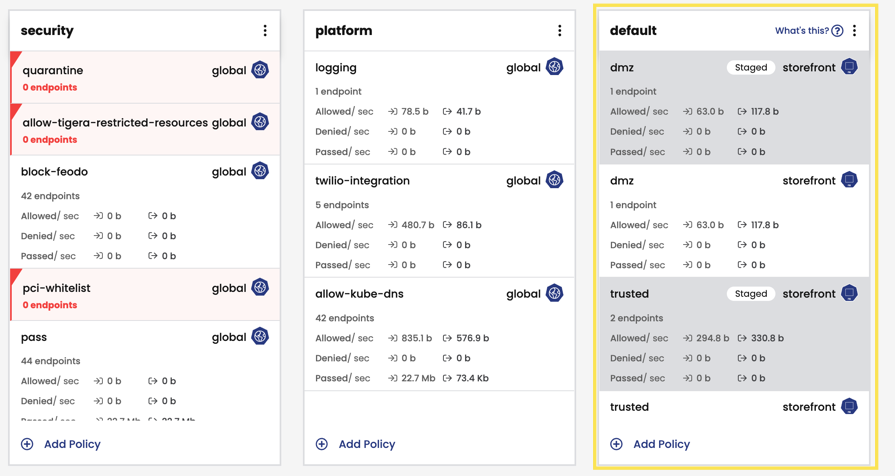Open the platform tier options menu
This screenshot has width=895, height=476.
[559, 31]
